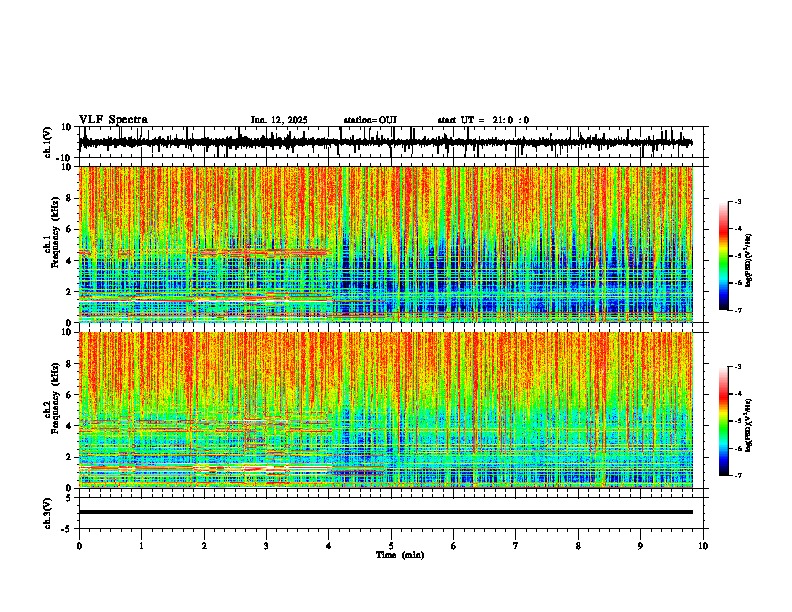Click time axis tick label "1"
This screenshot has width=792, height=612.
[x=141, y=546]
